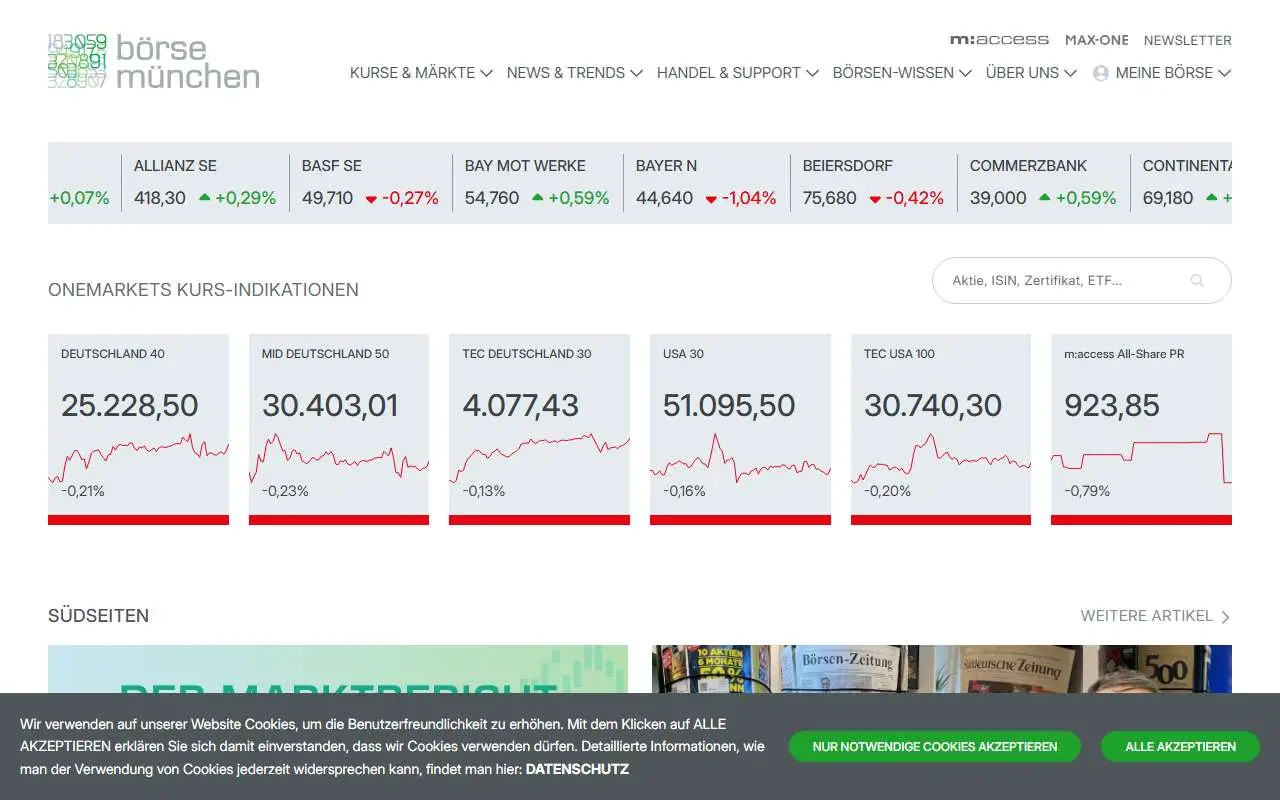Click the red down arrow for Bayer N
Image resolution: width=1280 pixels, height=800 pixels.
tap(711, 199)
